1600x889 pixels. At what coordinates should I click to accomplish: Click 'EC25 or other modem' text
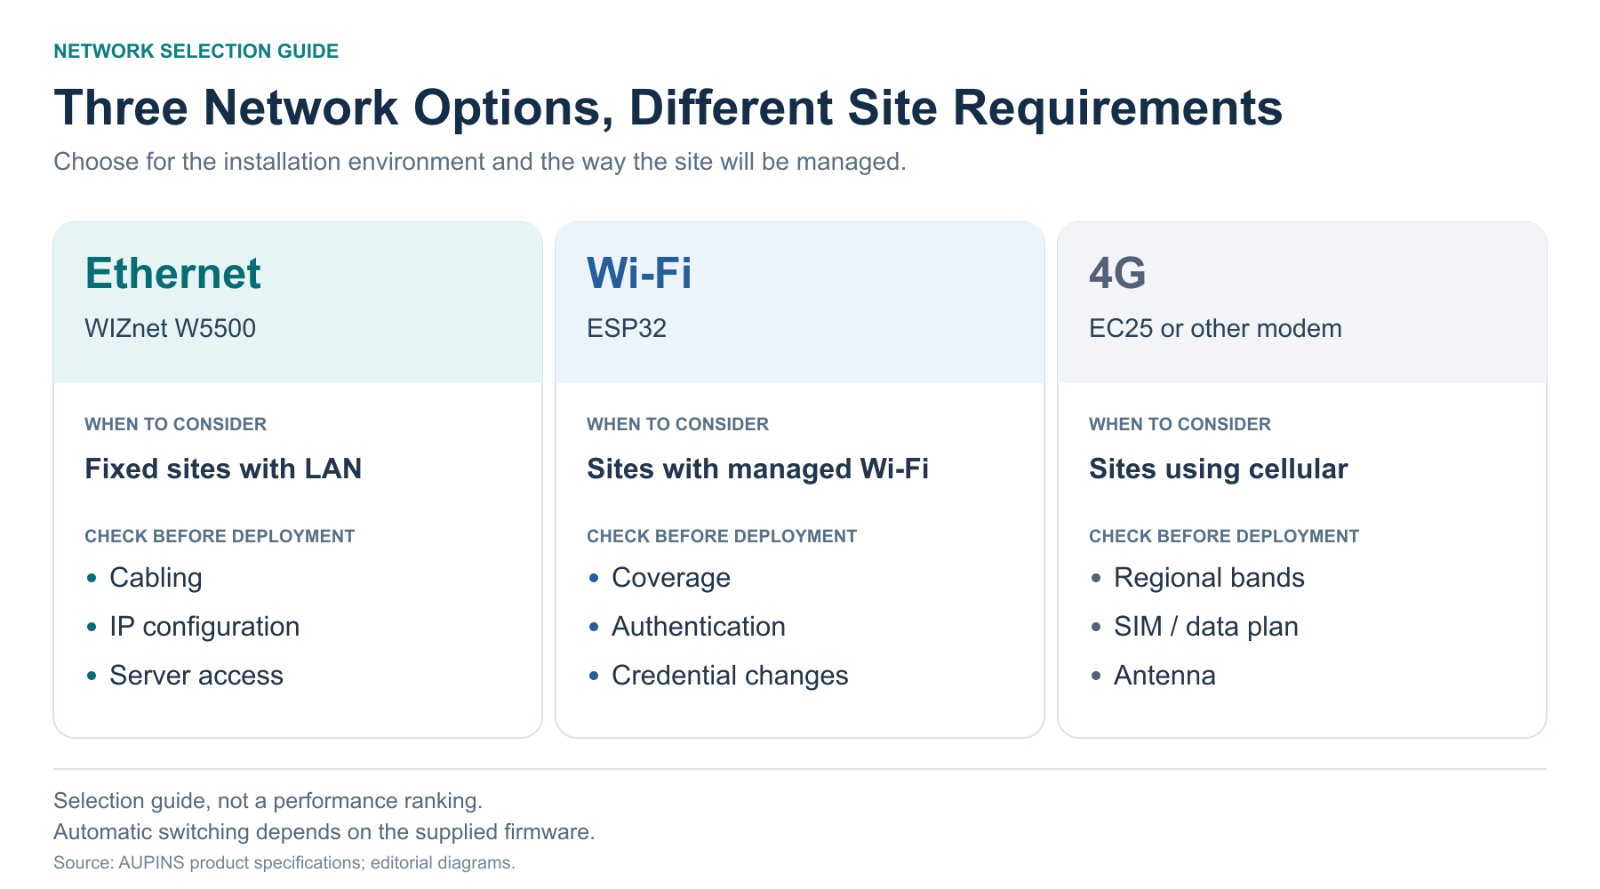pyautogui.click(x=1215, y=328)
